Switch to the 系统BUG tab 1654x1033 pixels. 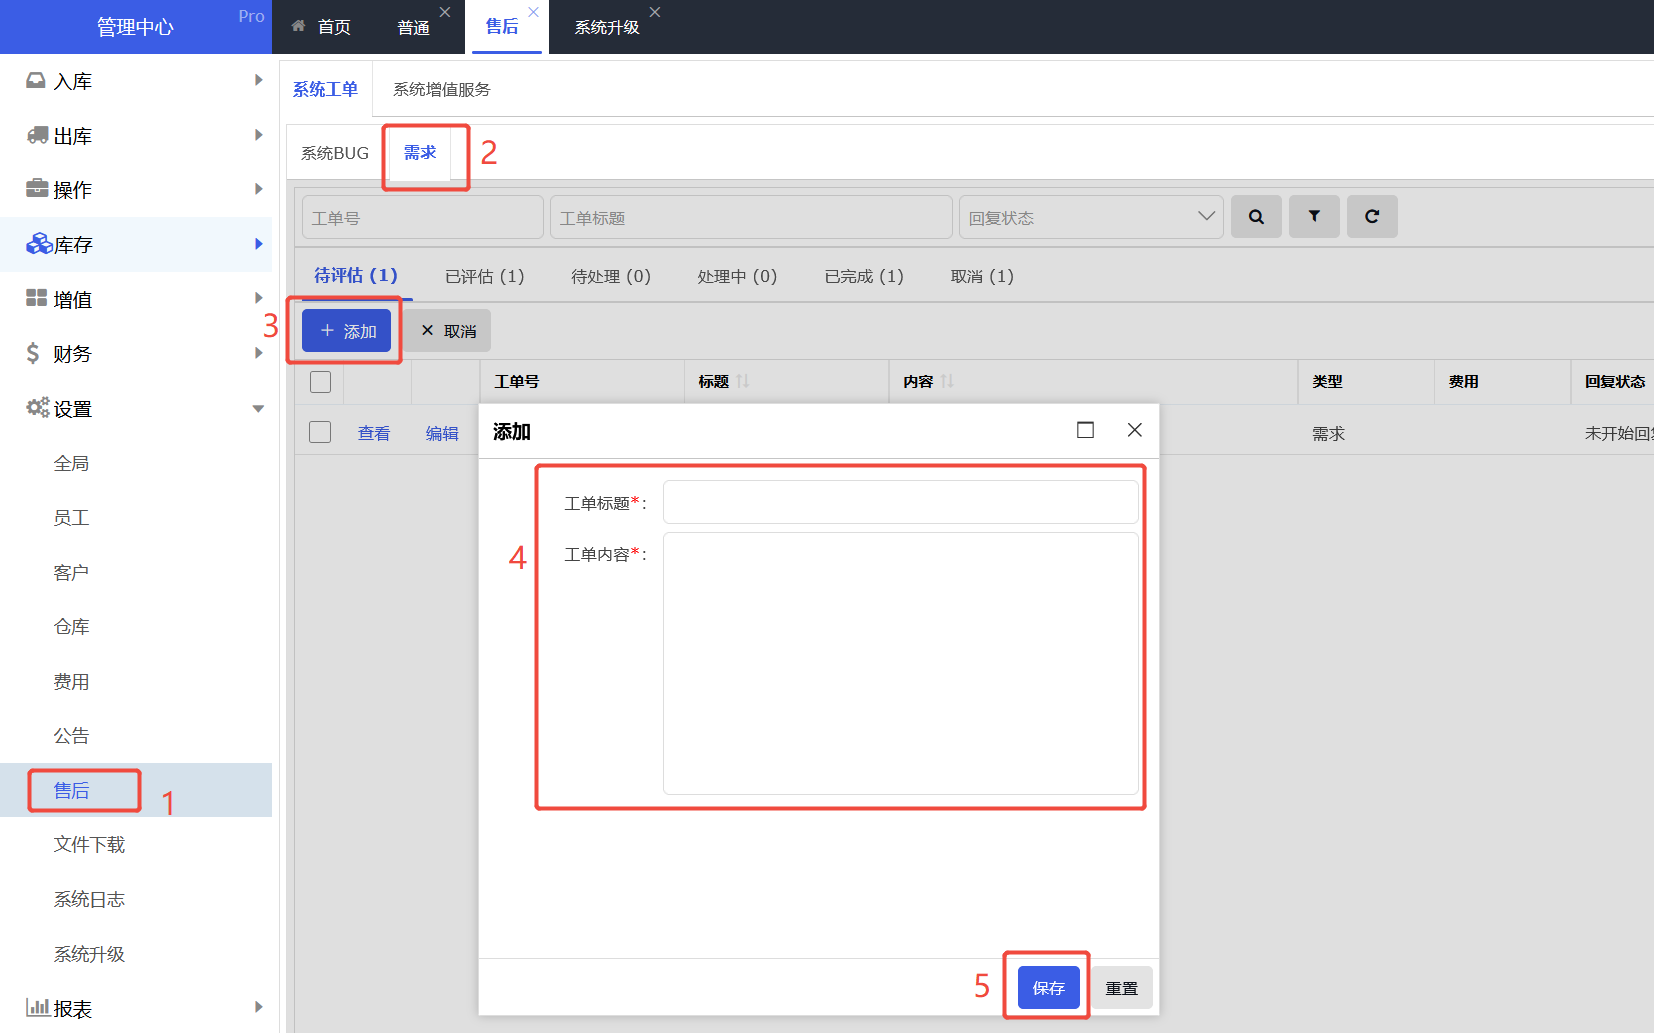coord(335,153)
